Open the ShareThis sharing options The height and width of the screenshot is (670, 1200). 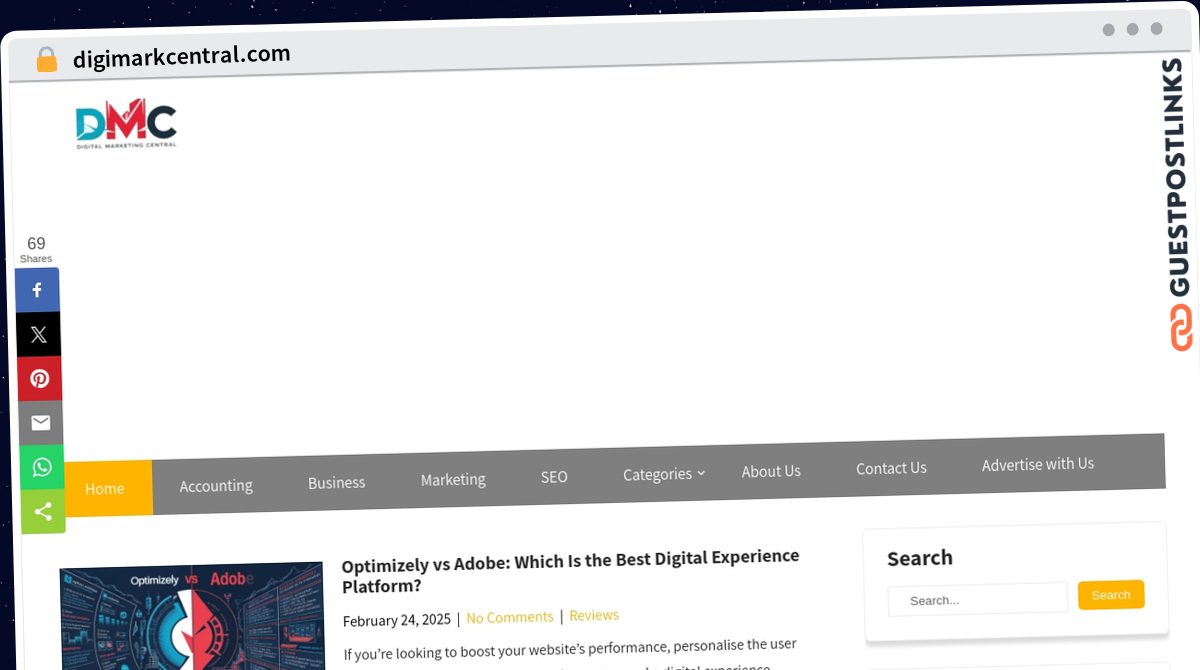[x=42, y=511]
